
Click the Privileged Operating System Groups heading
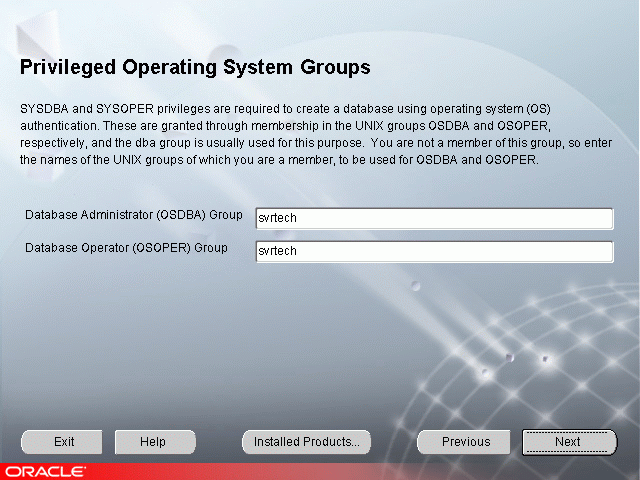195,67
